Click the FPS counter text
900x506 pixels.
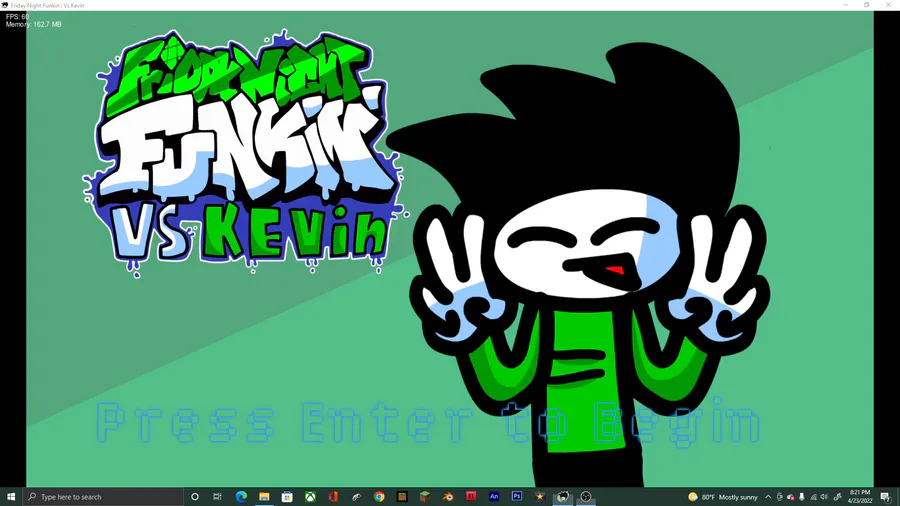pos(17,17)
